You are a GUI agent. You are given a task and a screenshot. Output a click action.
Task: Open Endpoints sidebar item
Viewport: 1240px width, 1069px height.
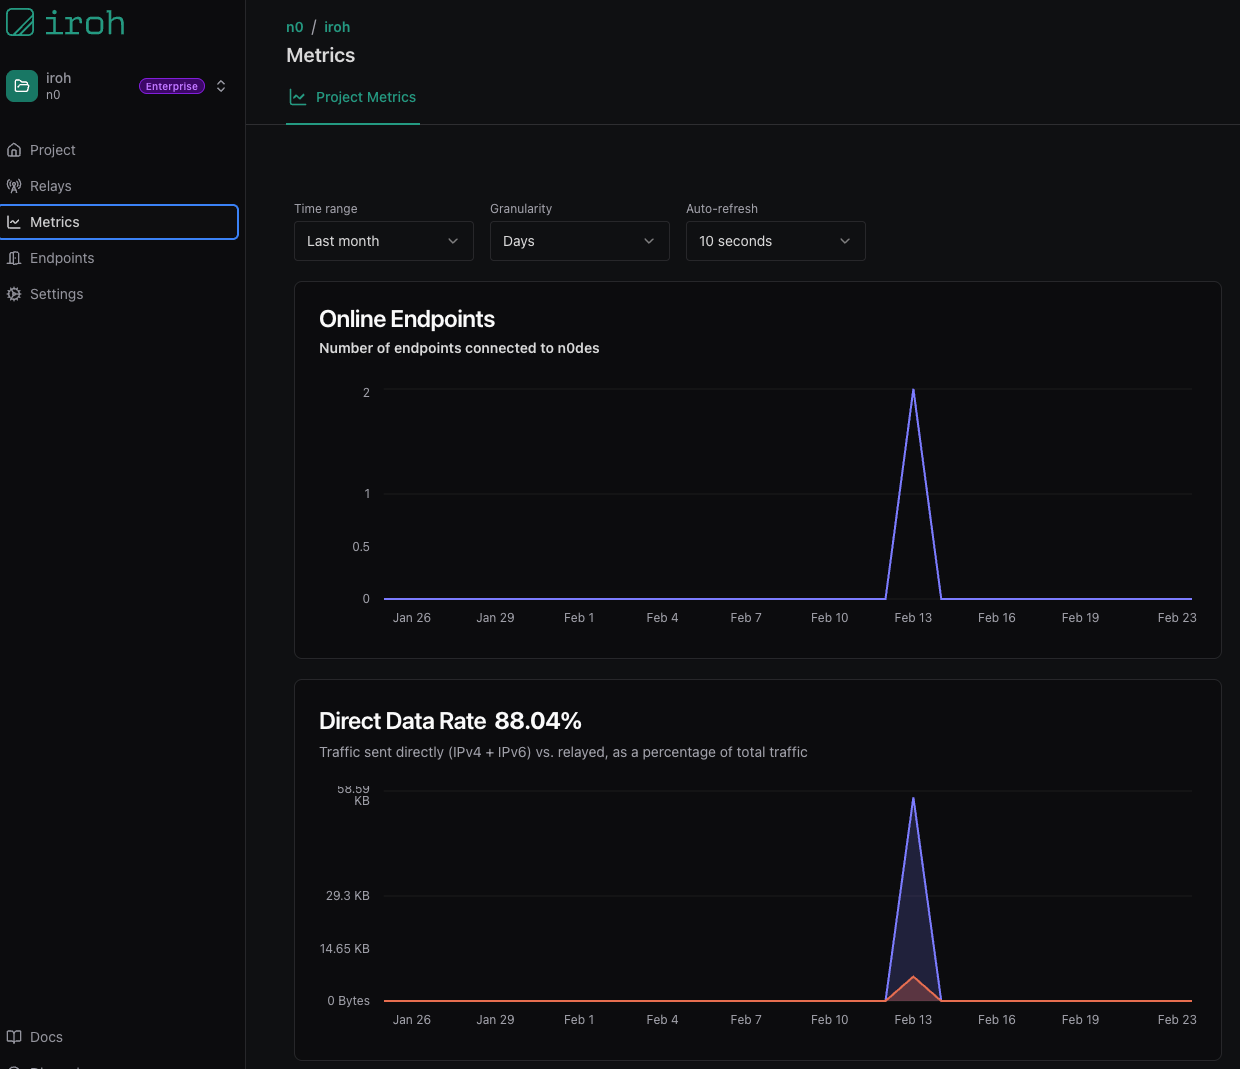pyautogui.click(x=119, y=258)
